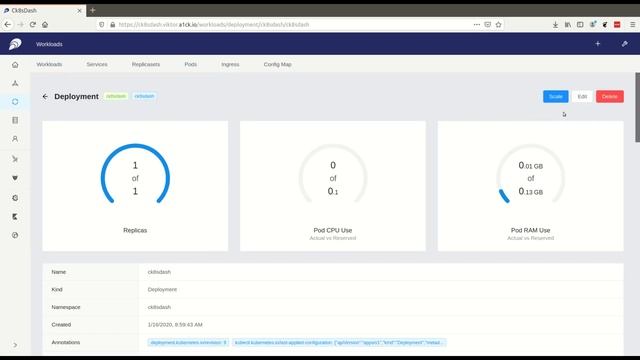Open Firefox downloads icon
This screenshot has height=360, width=640.
(x=555, y=24)
